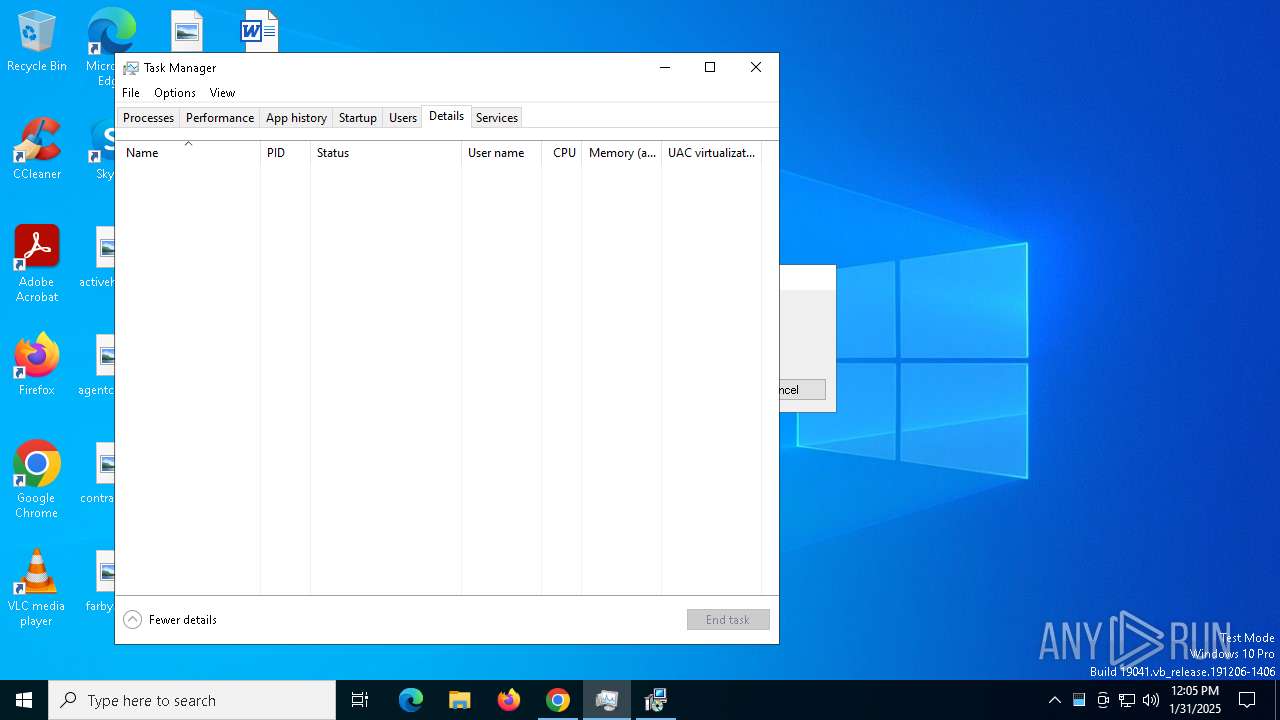This screenshot has height=720, width=1280.
Task: Open network status tray icon
Action: pos(1127,700)
